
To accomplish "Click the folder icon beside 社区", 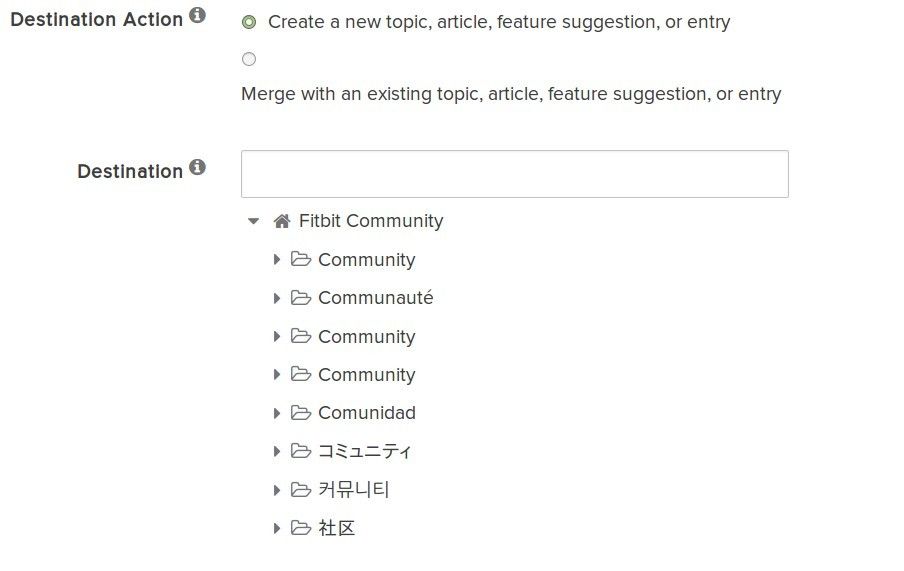I will click(300, 527).
